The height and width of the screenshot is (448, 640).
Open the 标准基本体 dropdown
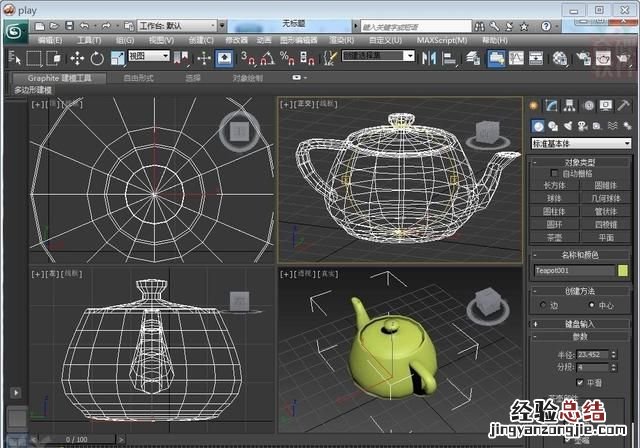tap(581, 143)
